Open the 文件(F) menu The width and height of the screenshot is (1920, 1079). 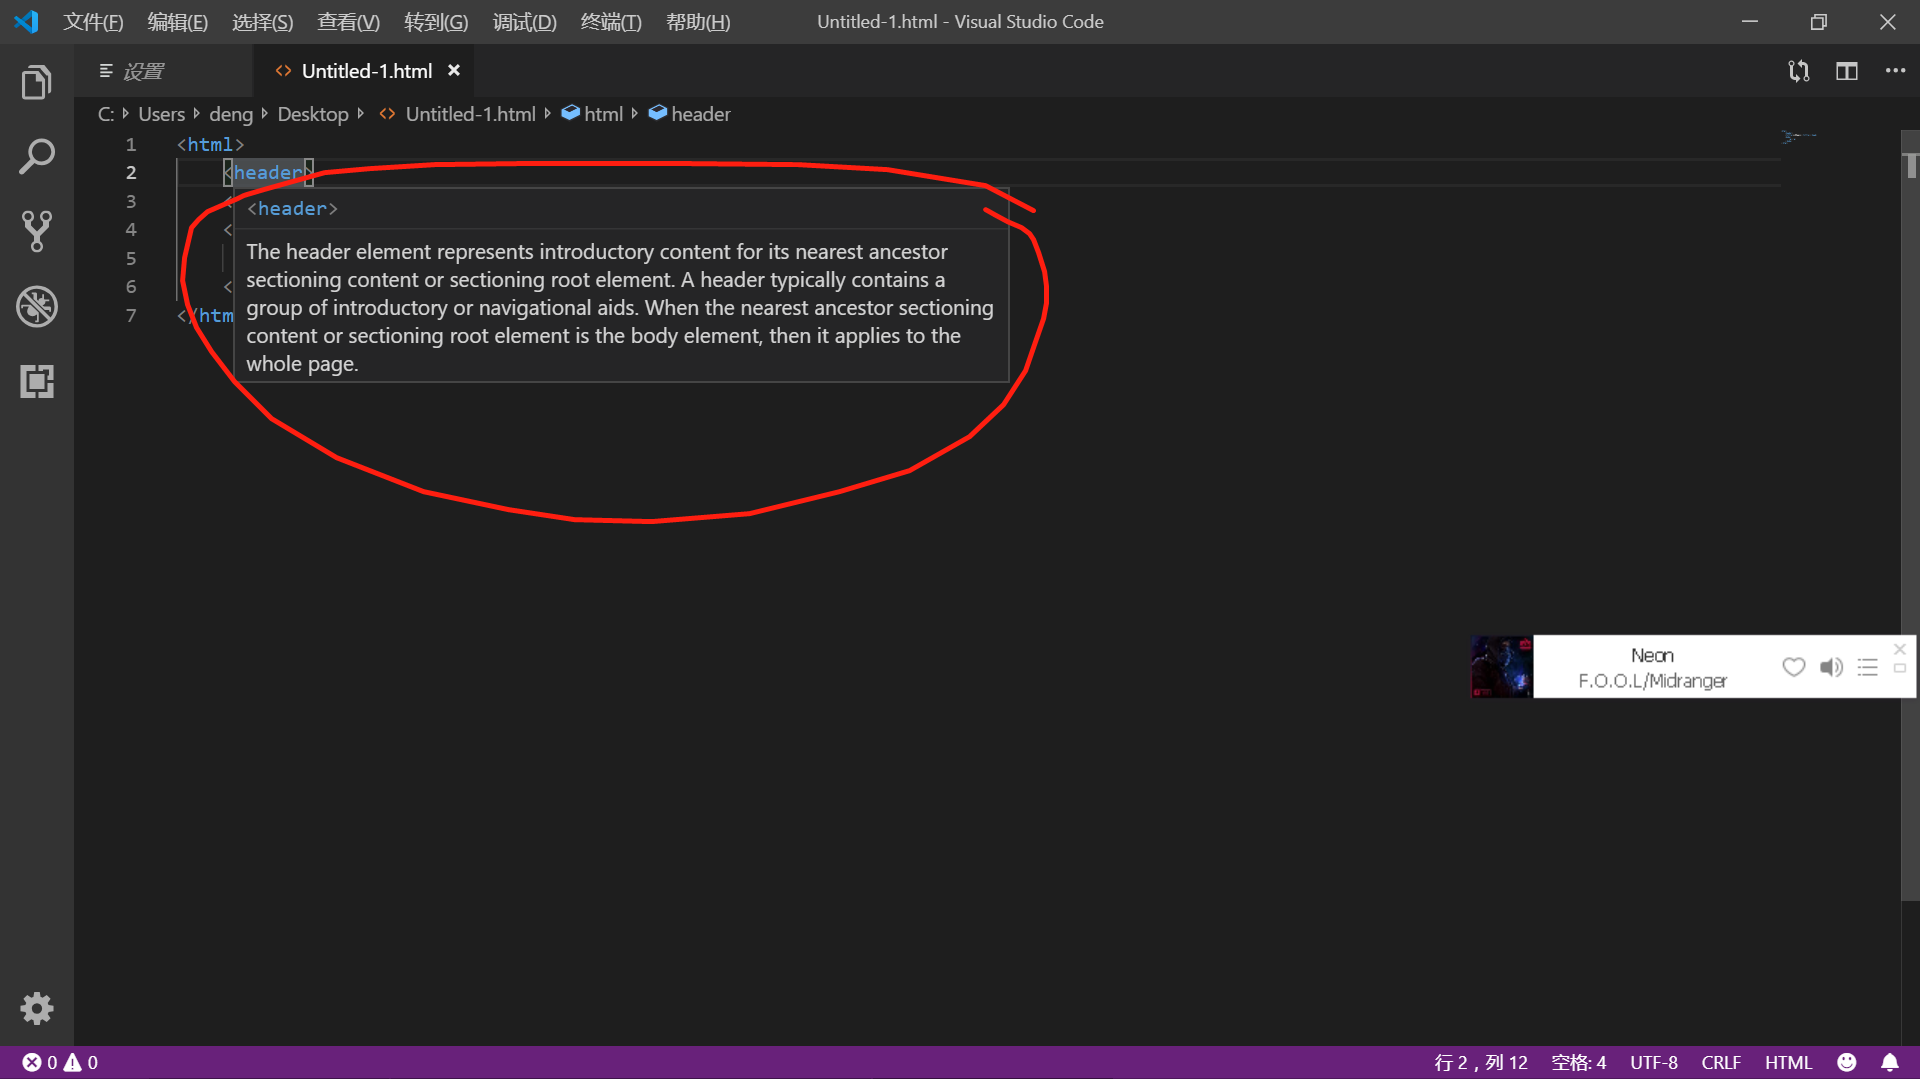pyautogui.click(x=93, y=22)
